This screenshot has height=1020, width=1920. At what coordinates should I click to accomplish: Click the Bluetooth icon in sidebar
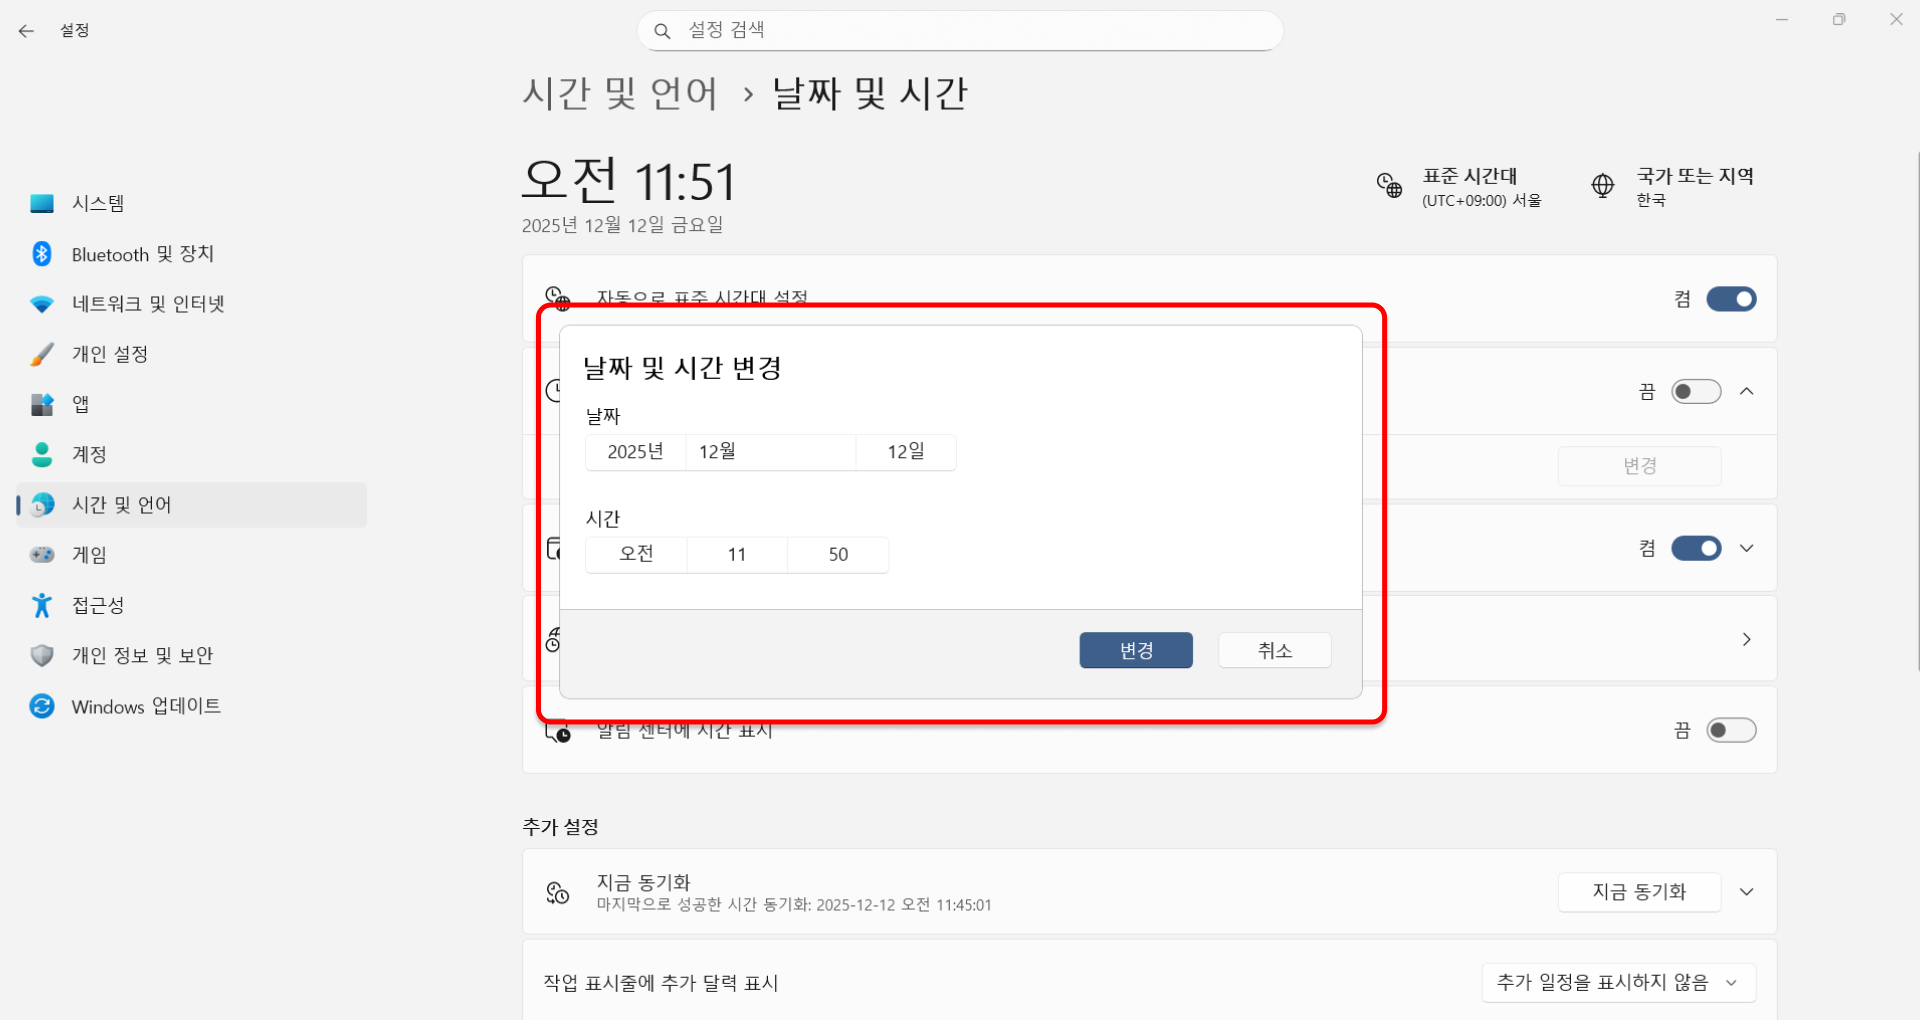42,254
